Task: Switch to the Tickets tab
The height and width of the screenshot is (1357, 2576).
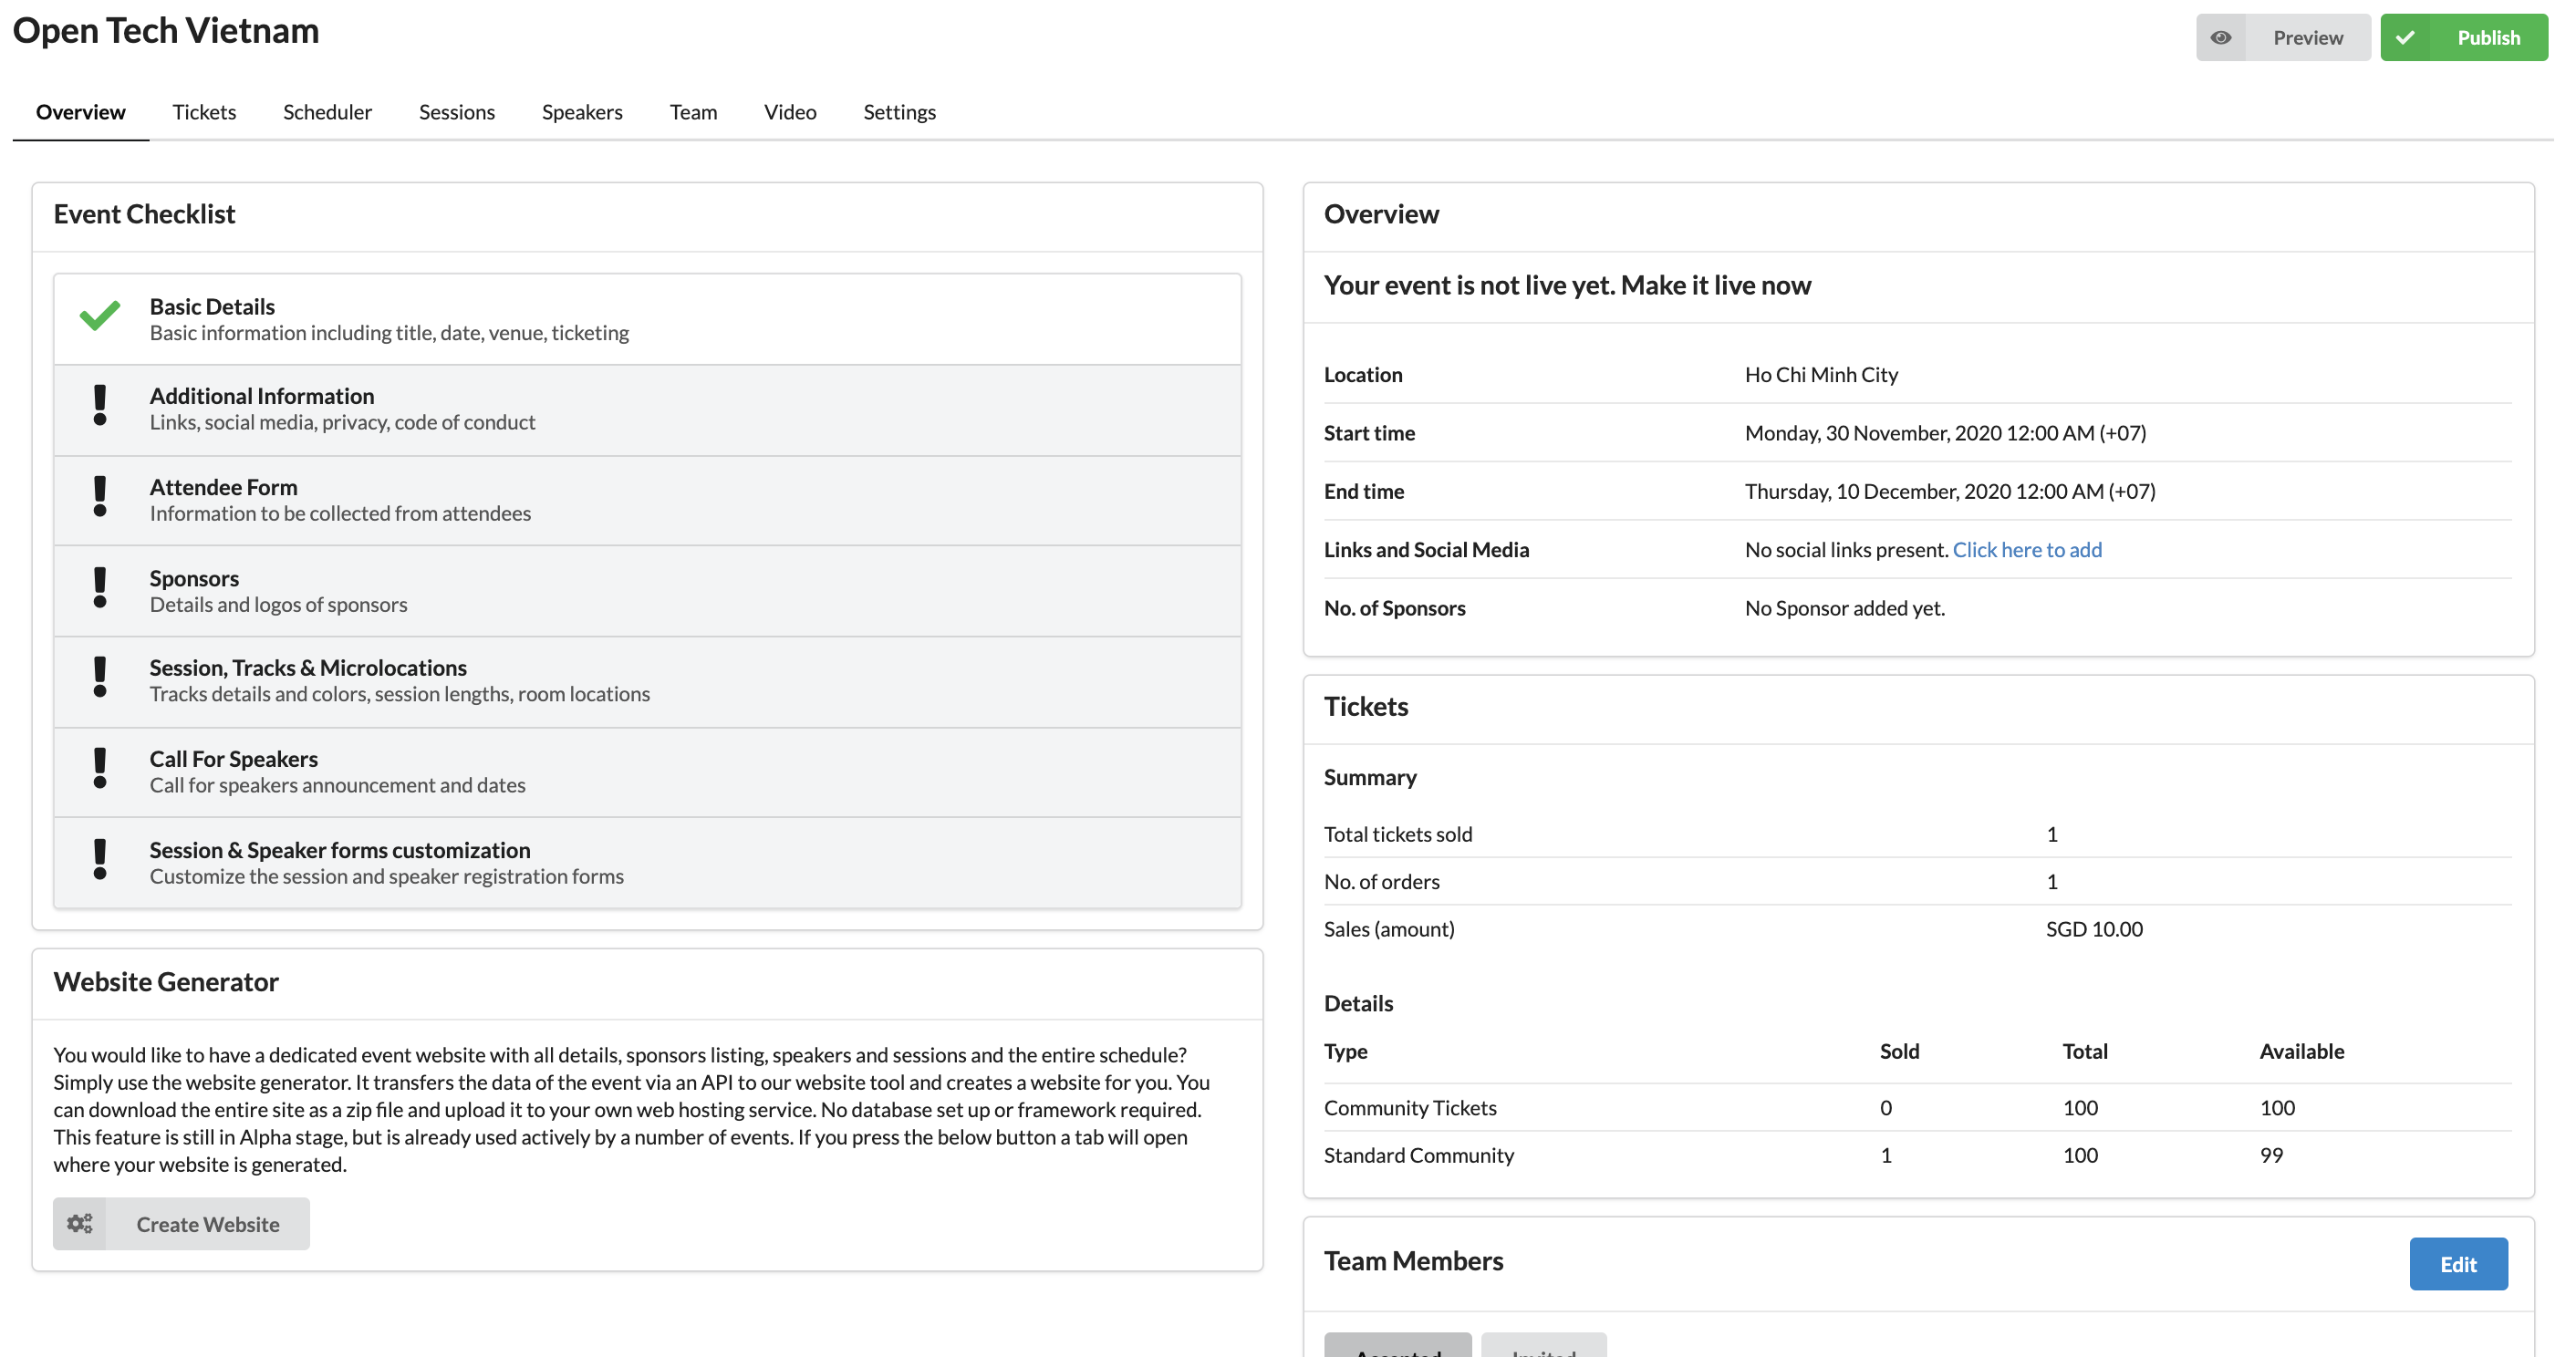Action: 204,112
